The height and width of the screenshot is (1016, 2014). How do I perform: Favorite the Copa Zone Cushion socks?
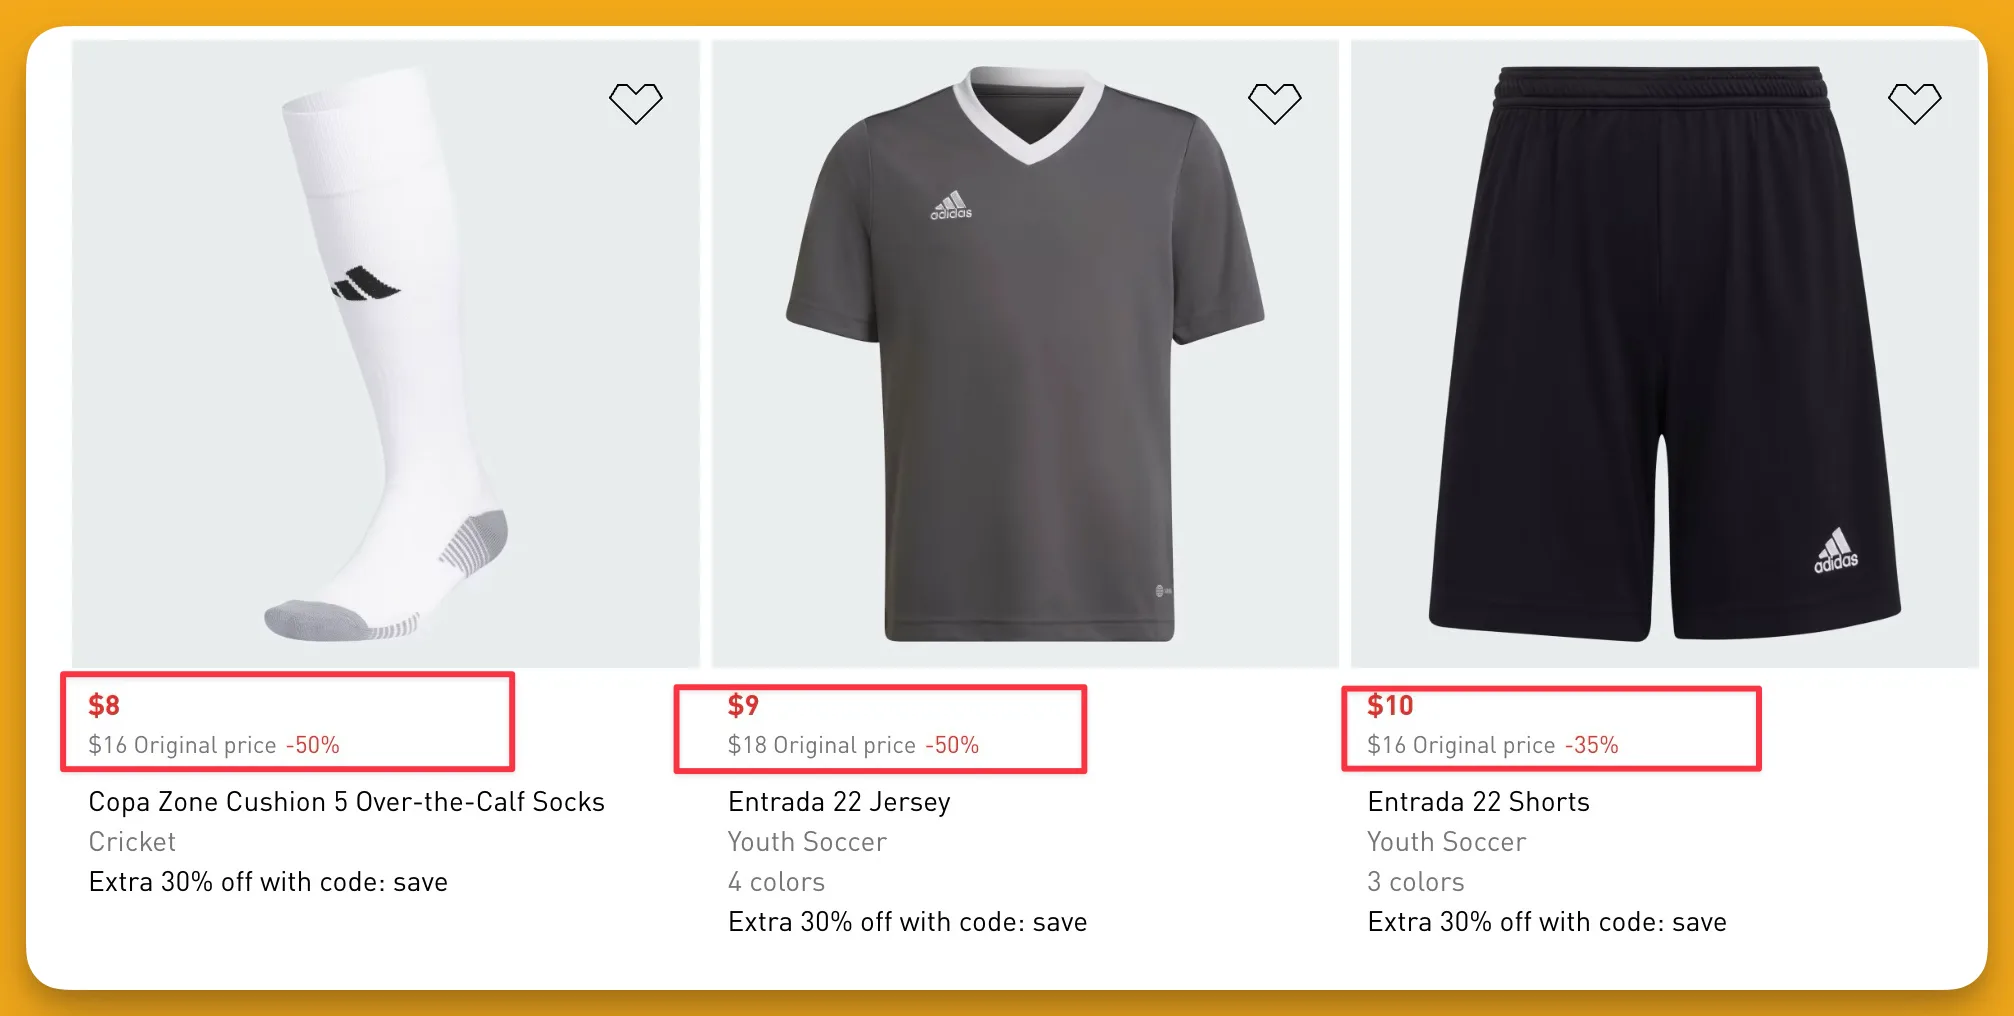point(636,103)
